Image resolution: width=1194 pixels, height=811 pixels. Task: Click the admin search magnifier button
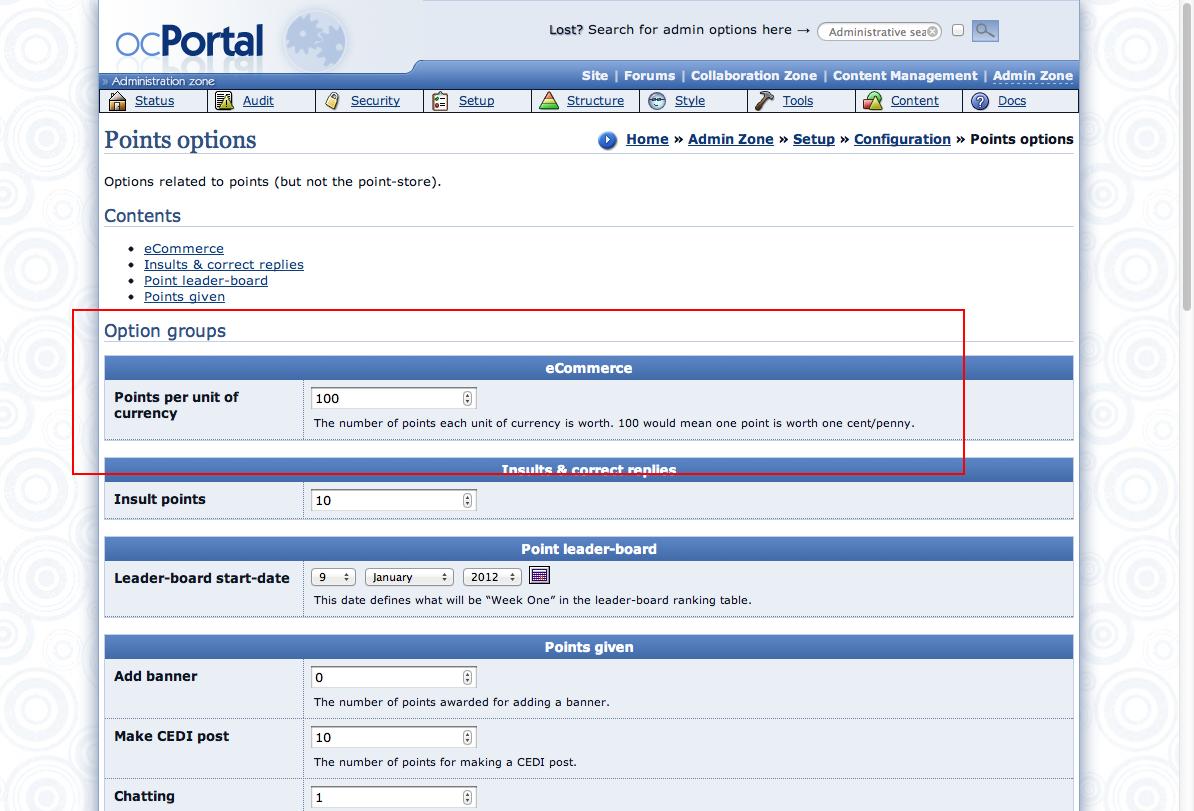coord(985,31)
